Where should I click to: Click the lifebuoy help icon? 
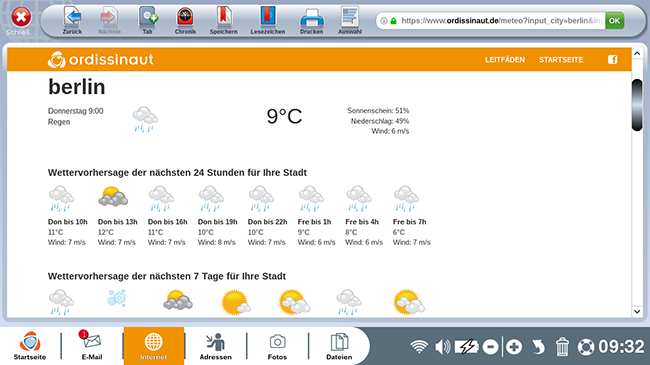[x=586, y=347]
